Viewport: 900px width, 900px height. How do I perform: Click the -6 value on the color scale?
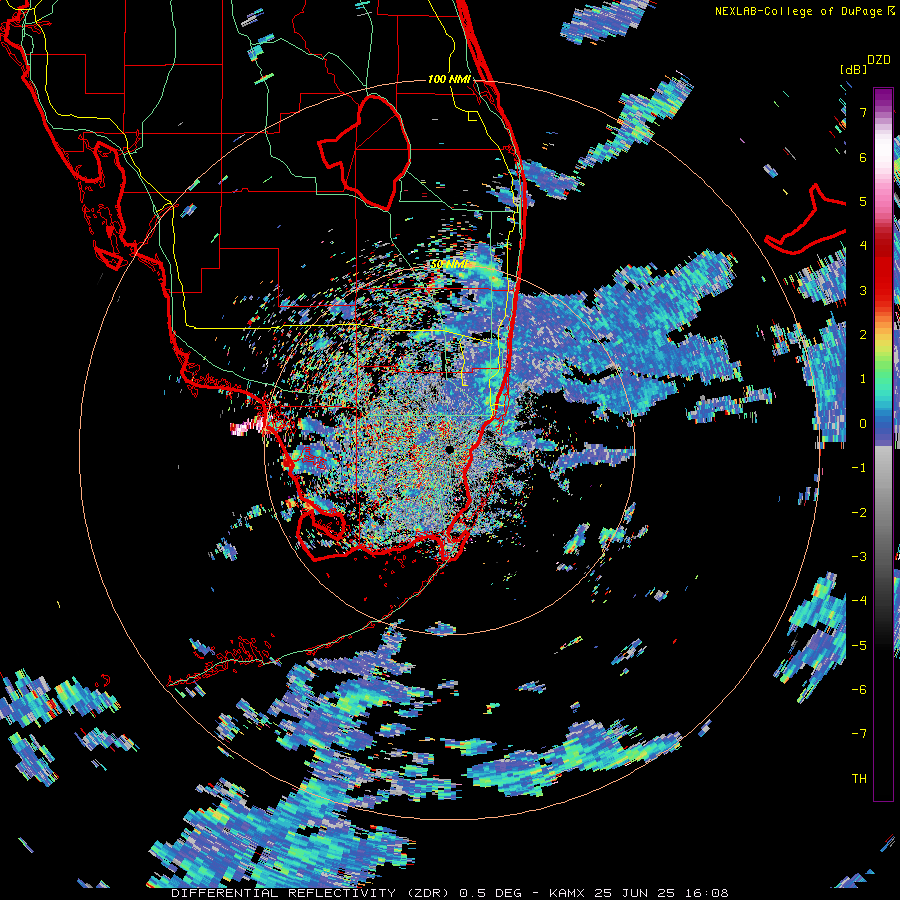pyautogui.click(x=859, y=690)
